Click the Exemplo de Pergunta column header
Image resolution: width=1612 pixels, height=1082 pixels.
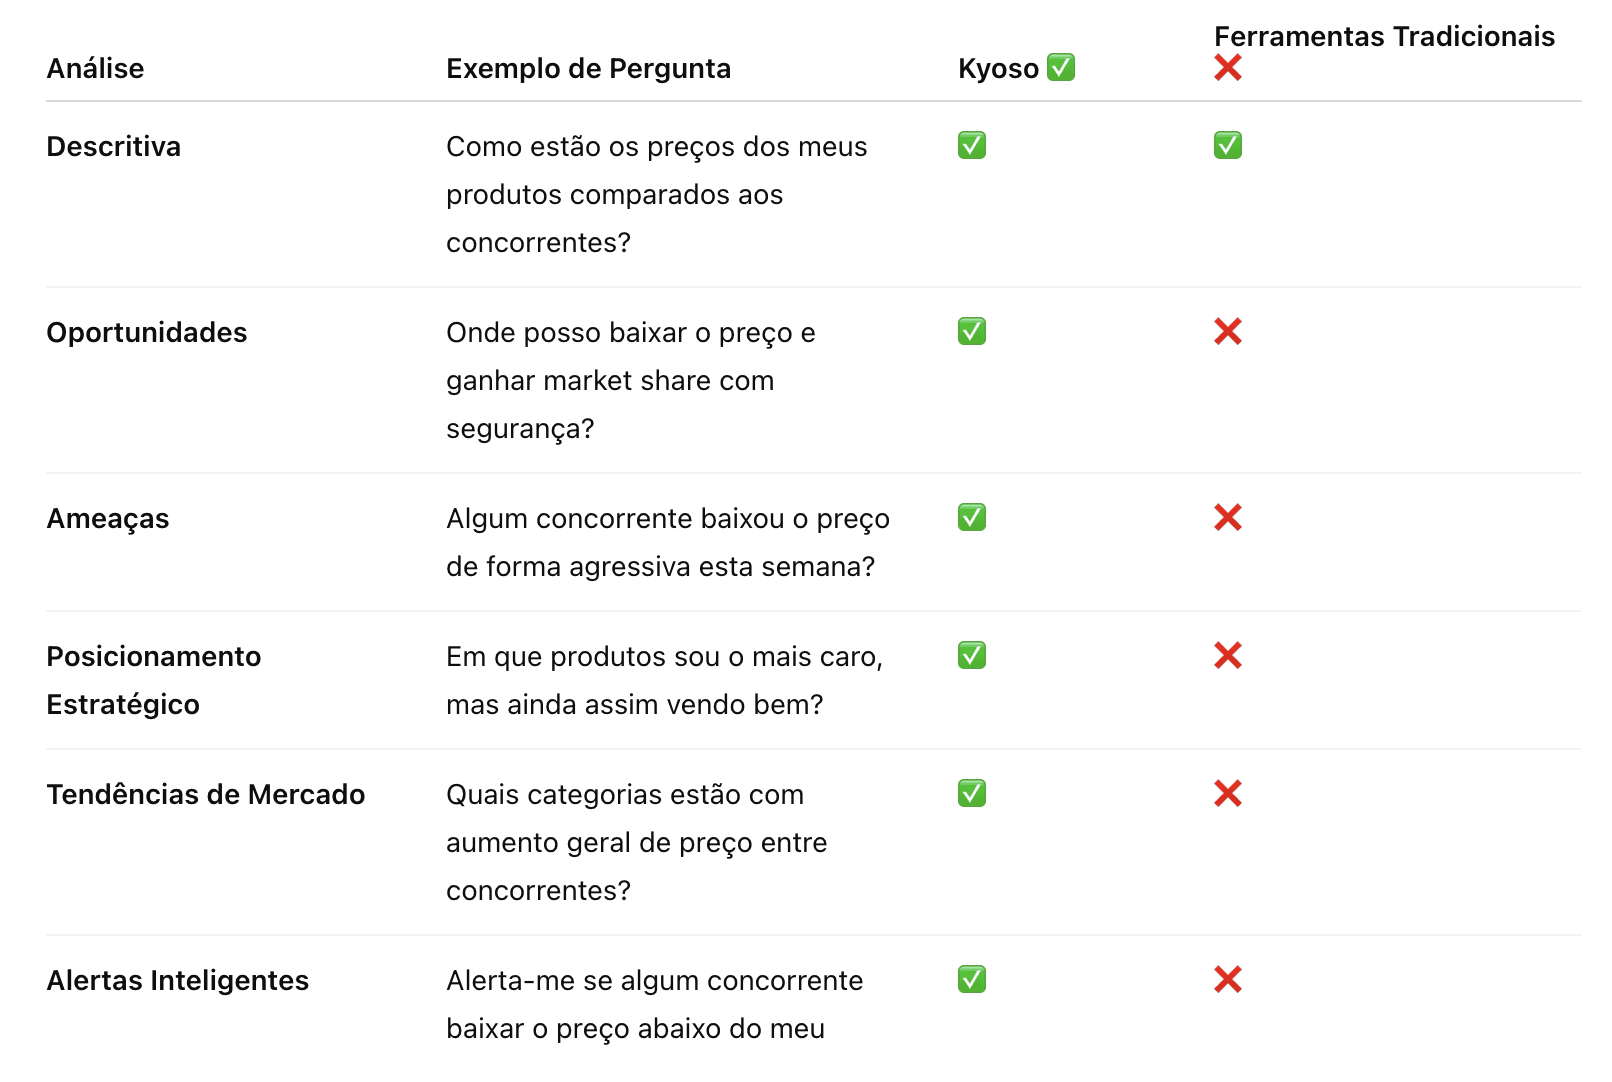pyautogui.click(x=588, y=68)
